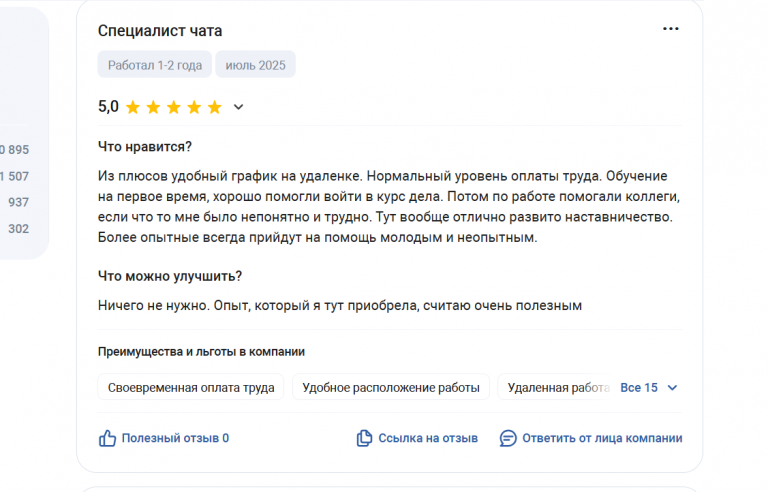Copy Ссылка на отзыв link
Screen dimensions: 768x492
tap(428, 438)
